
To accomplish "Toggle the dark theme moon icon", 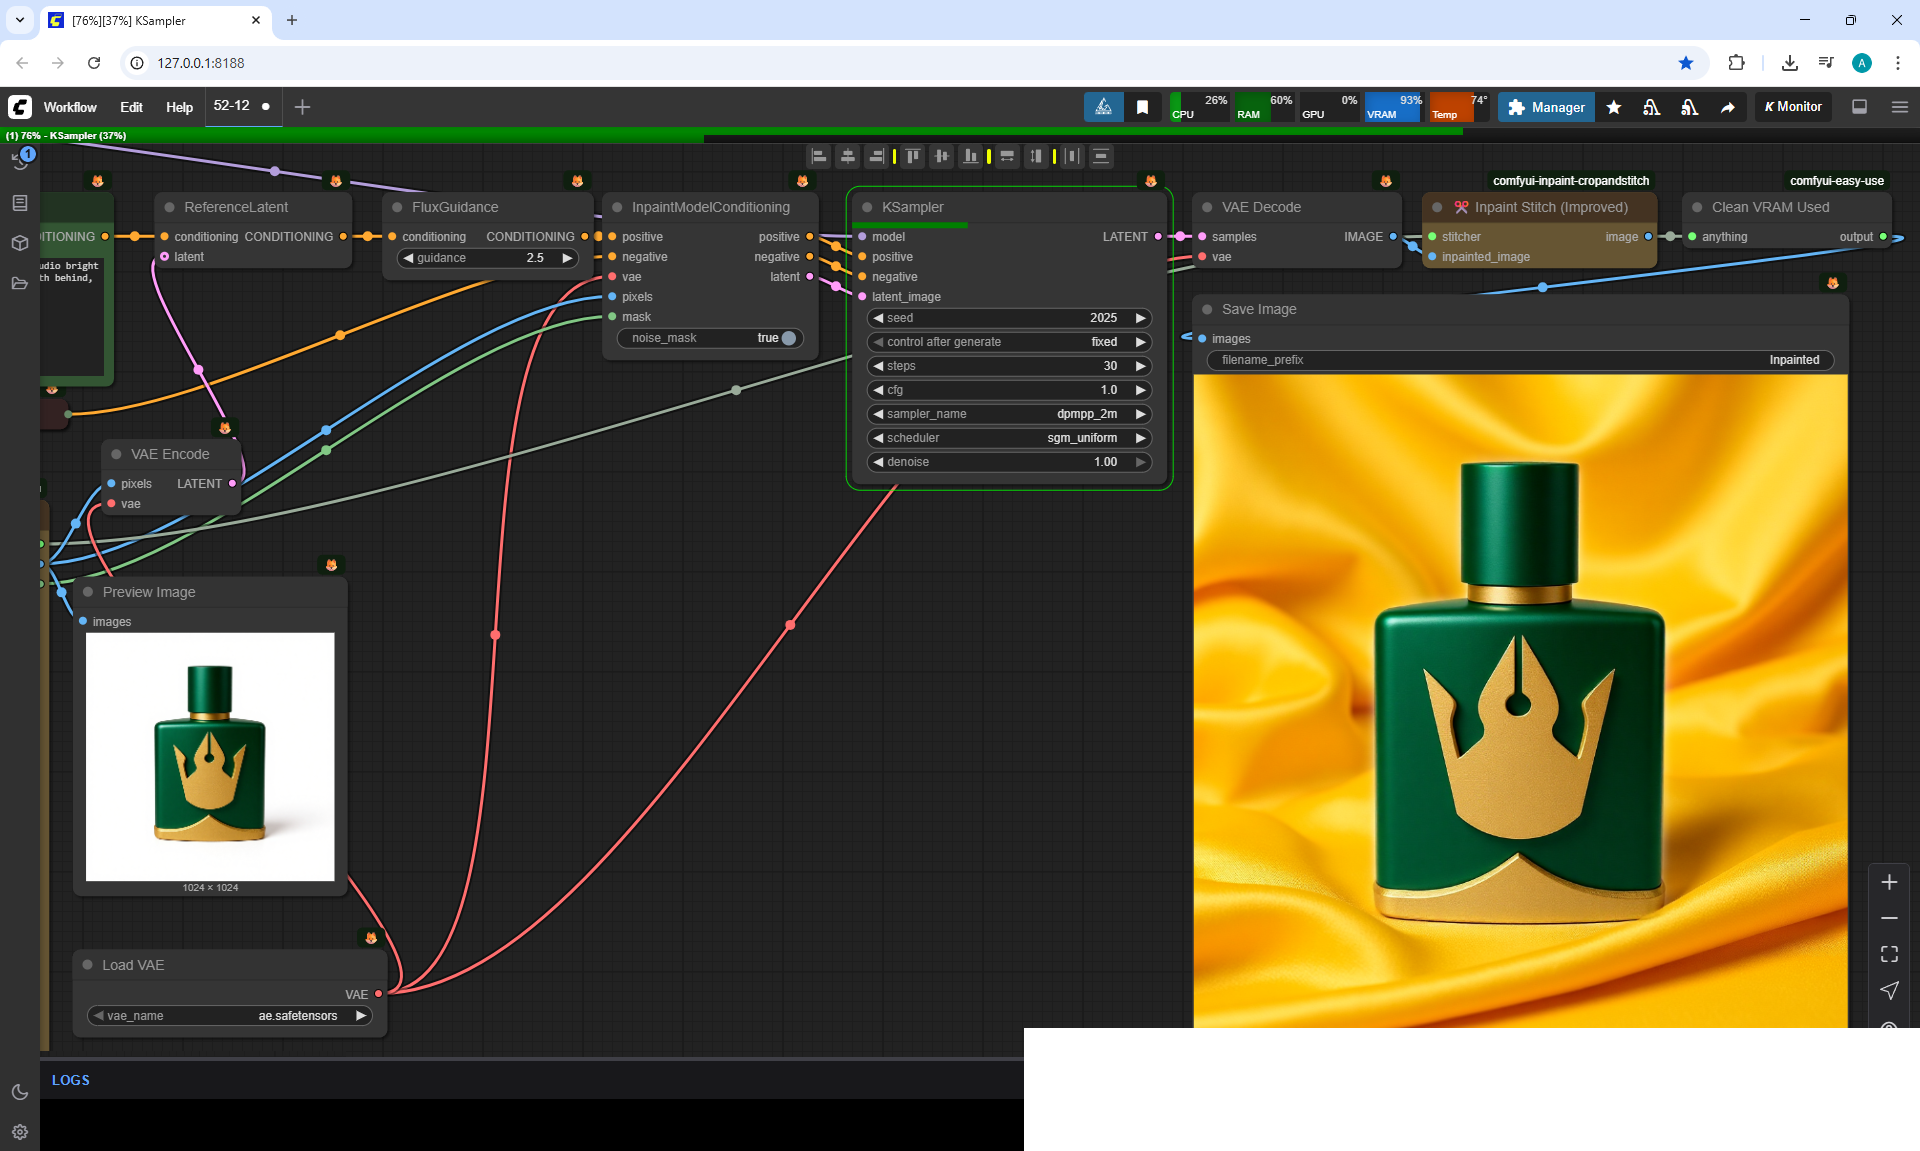I will point(20,1092).
